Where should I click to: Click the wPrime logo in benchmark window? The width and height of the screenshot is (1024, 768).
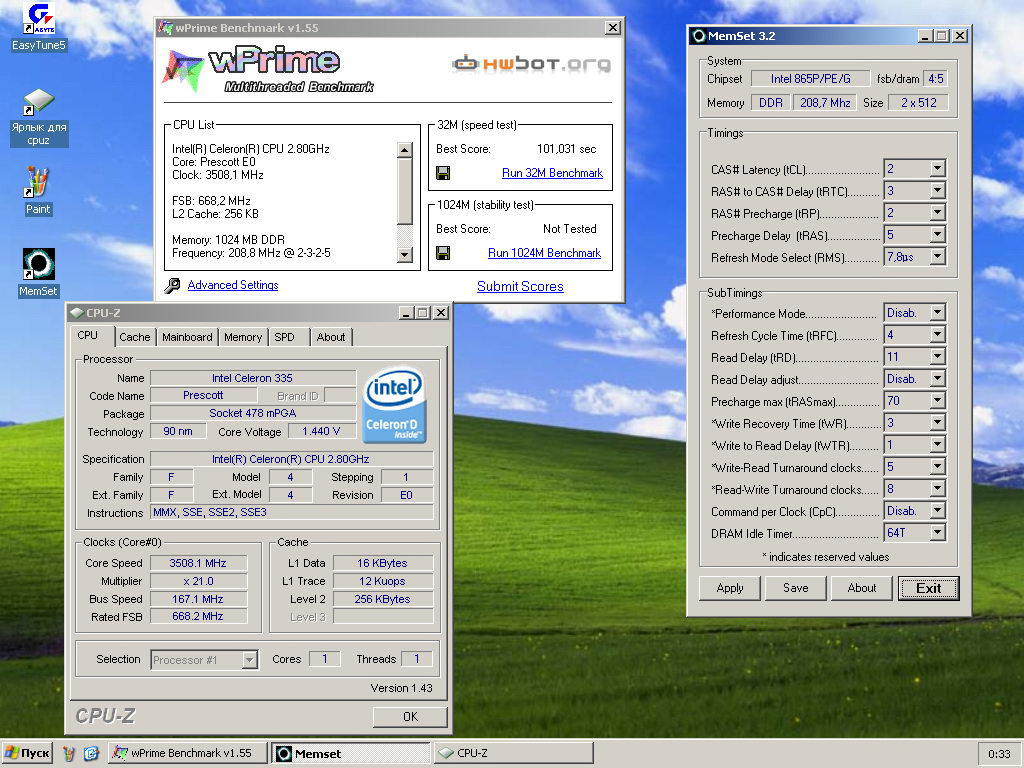tap(268, 70)
